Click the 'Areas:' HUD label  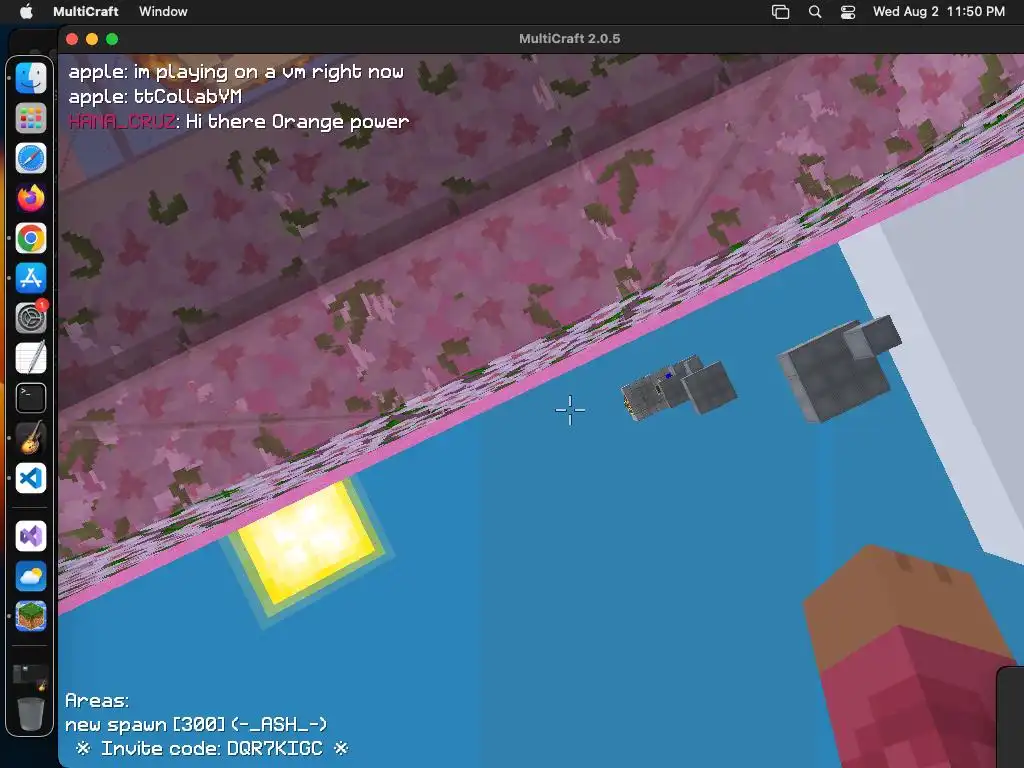click(x=97, y=701)
